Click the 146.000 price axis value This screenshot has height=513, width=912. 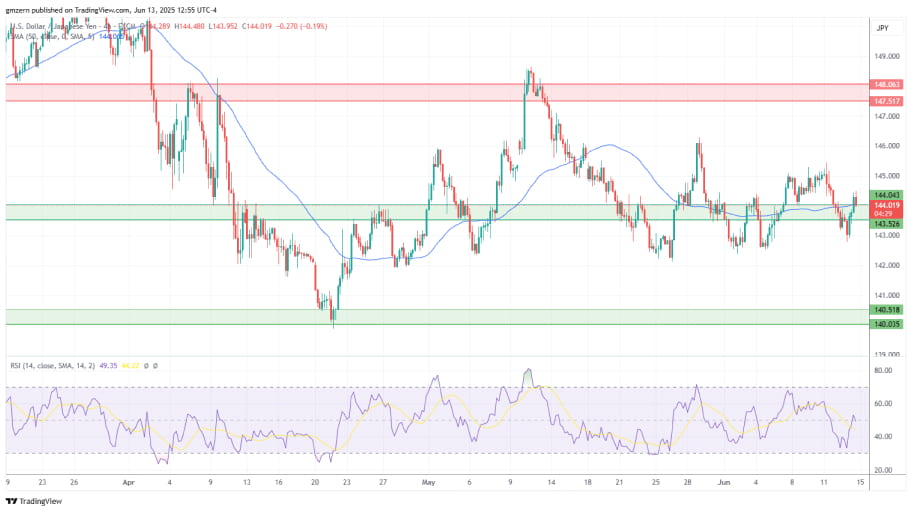pos(888,146)
